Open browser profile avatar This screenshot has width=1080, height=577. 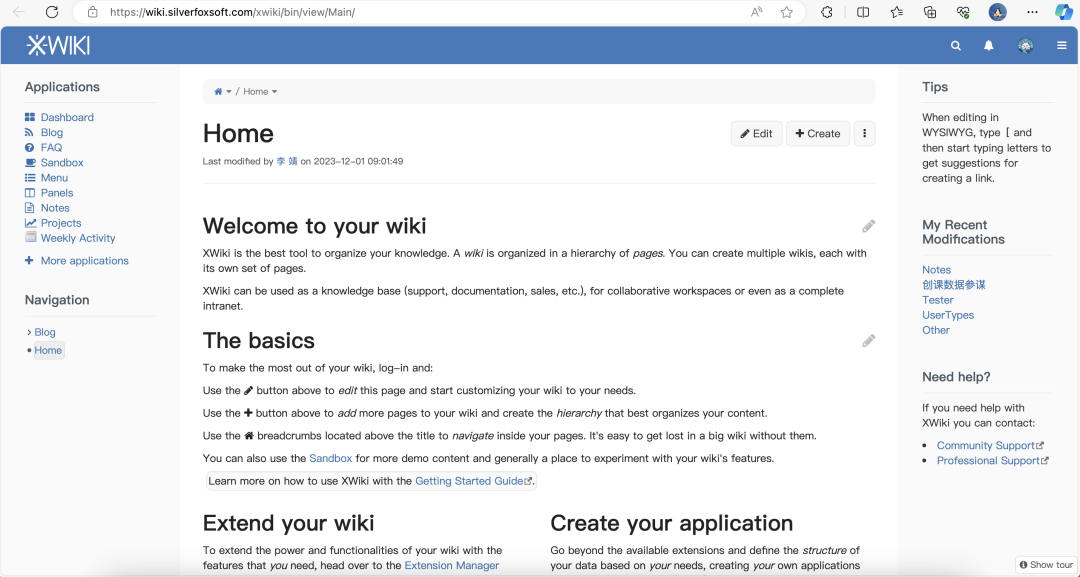click(x=997, y=12)
